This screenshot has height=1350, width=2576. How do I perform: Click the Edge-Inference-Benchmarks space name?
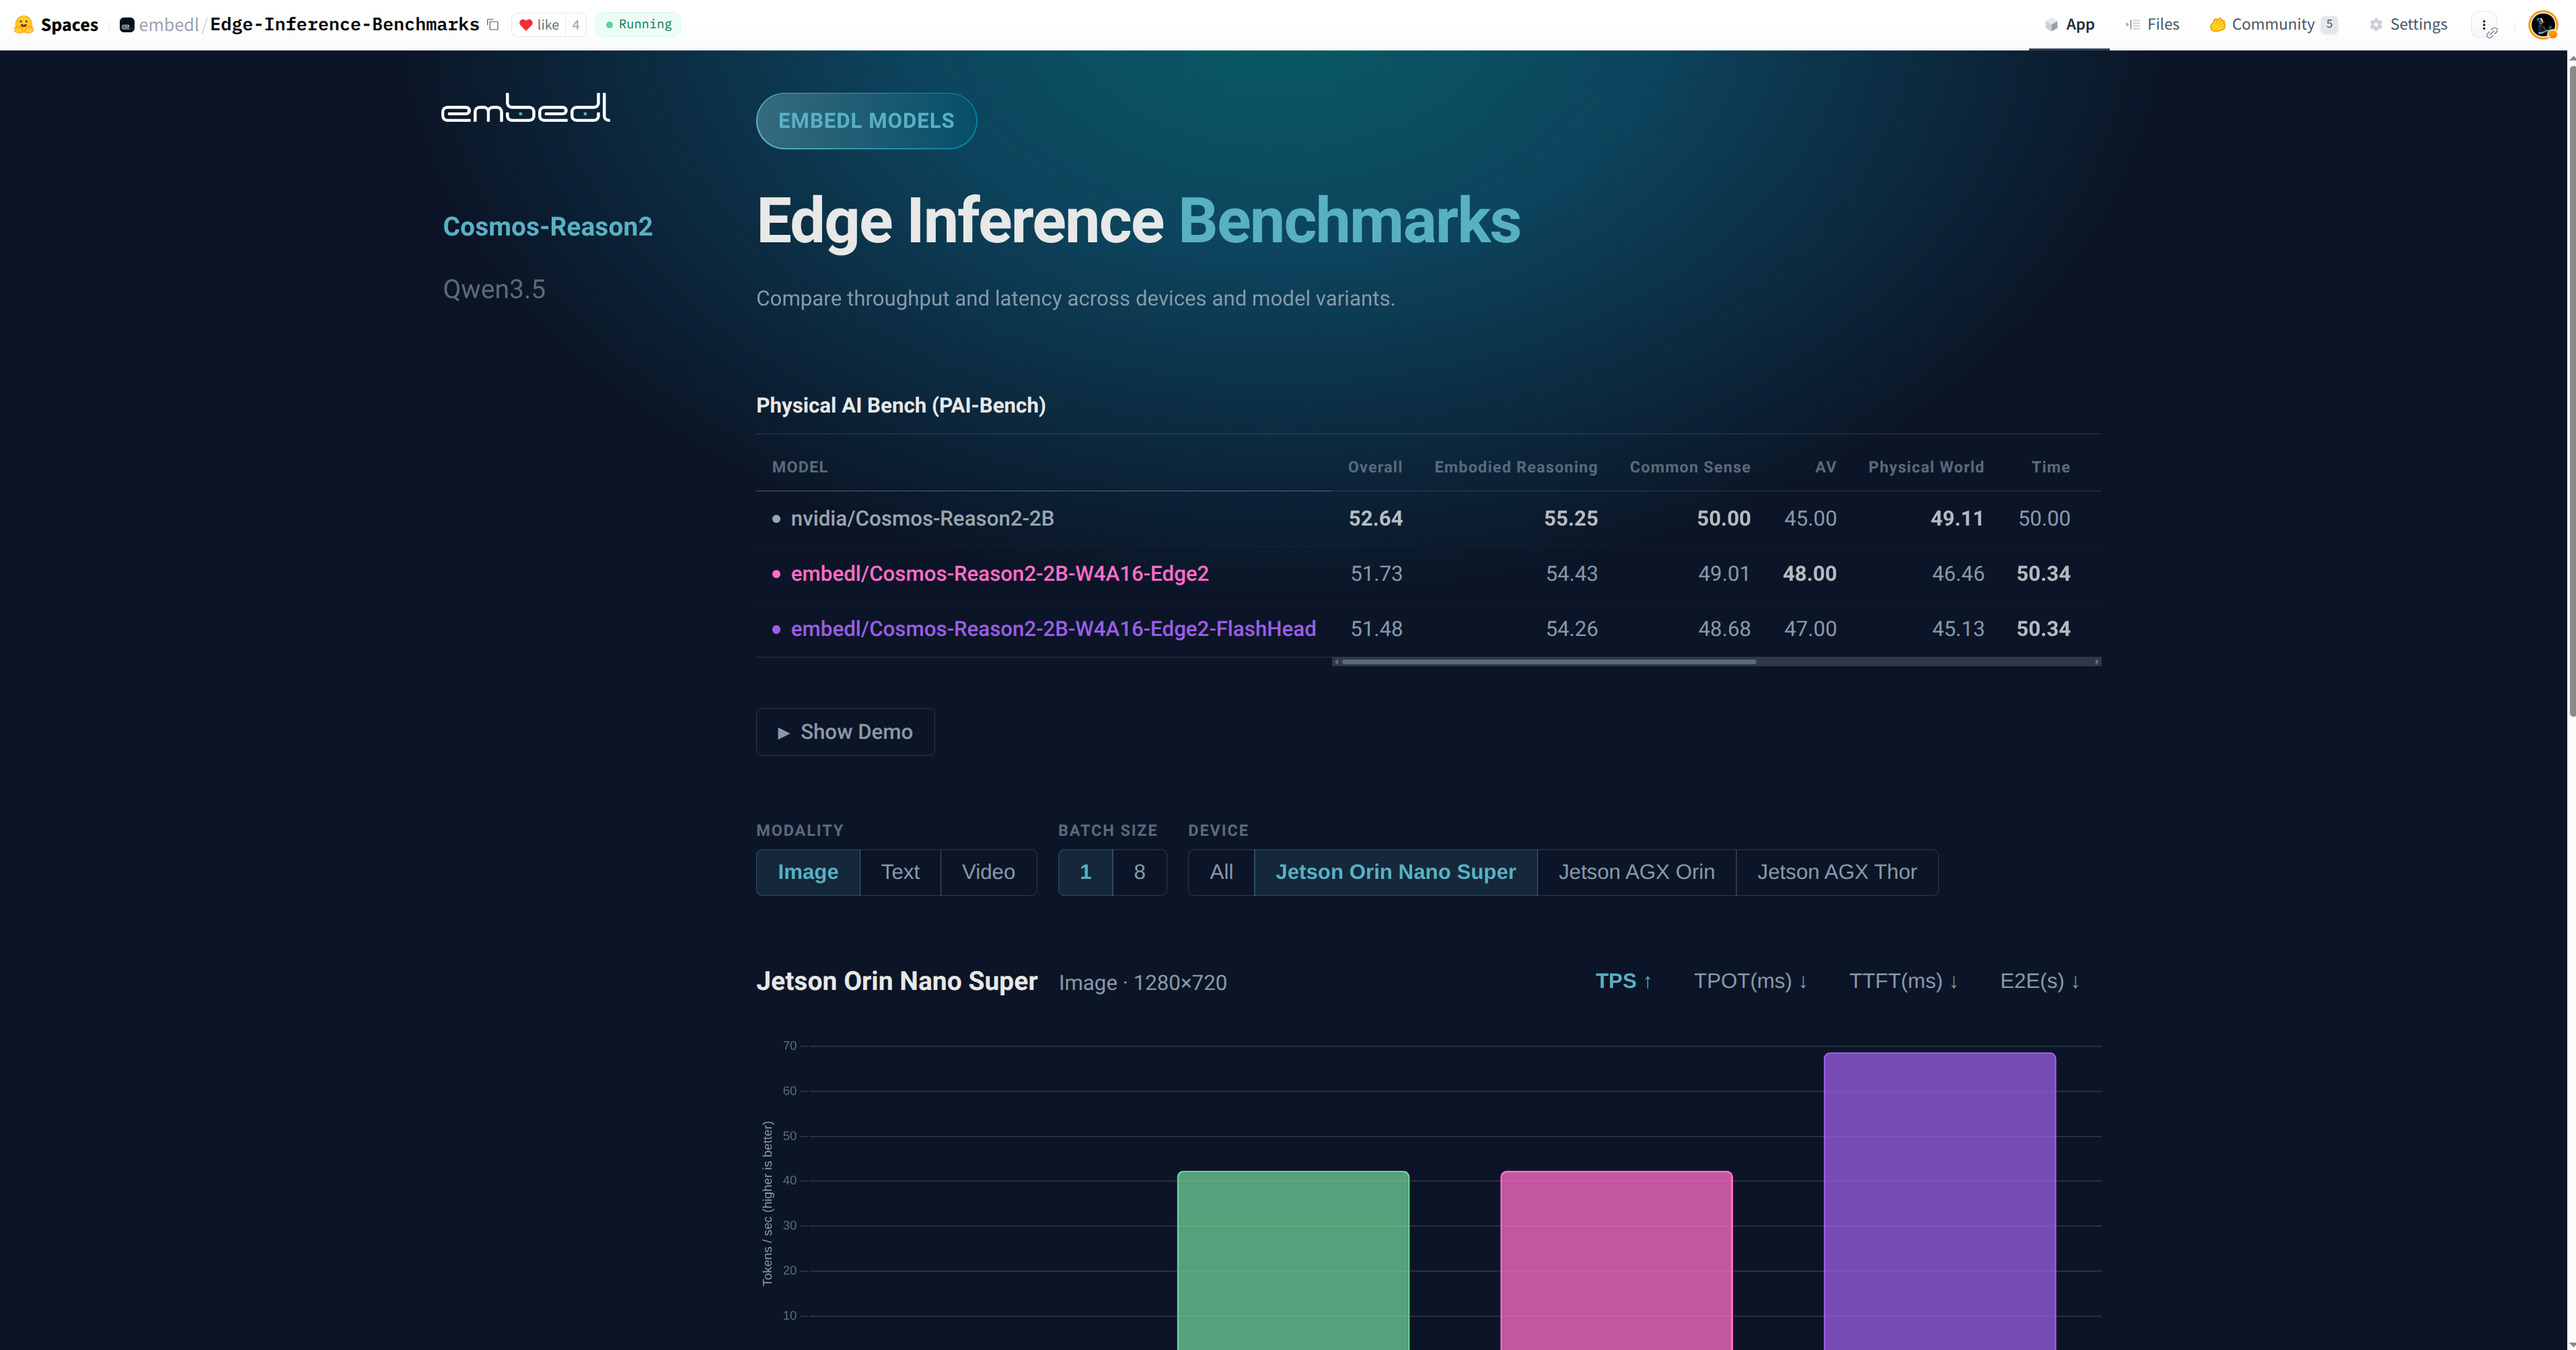click(x=344, y=25)
